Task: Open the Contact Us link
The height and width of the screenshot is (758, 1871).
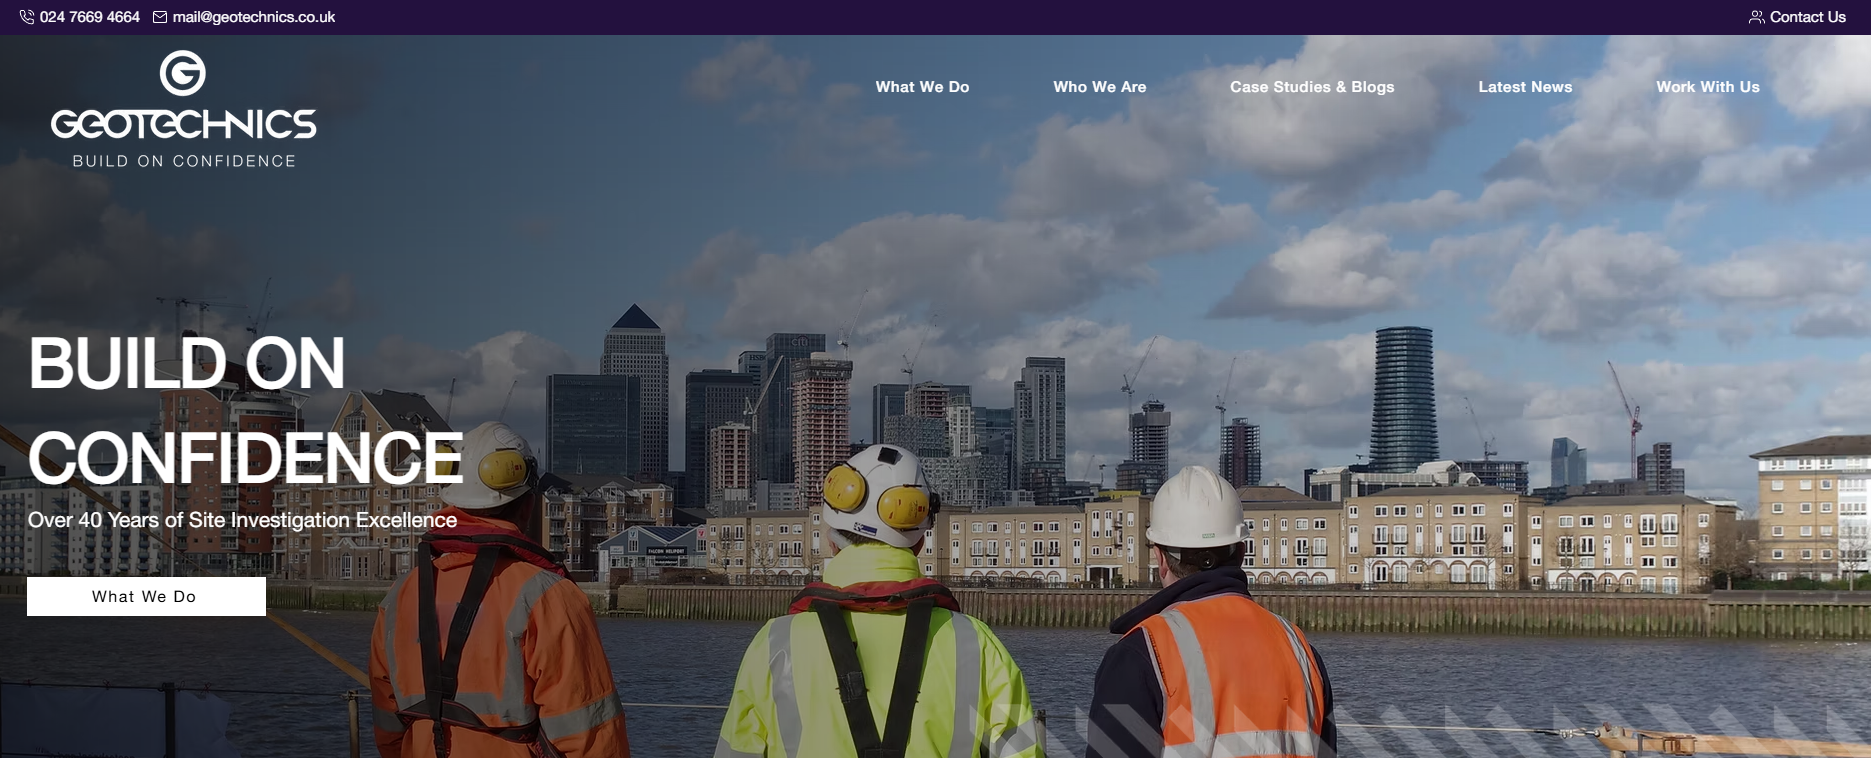Action: (x=1807, y=17)
